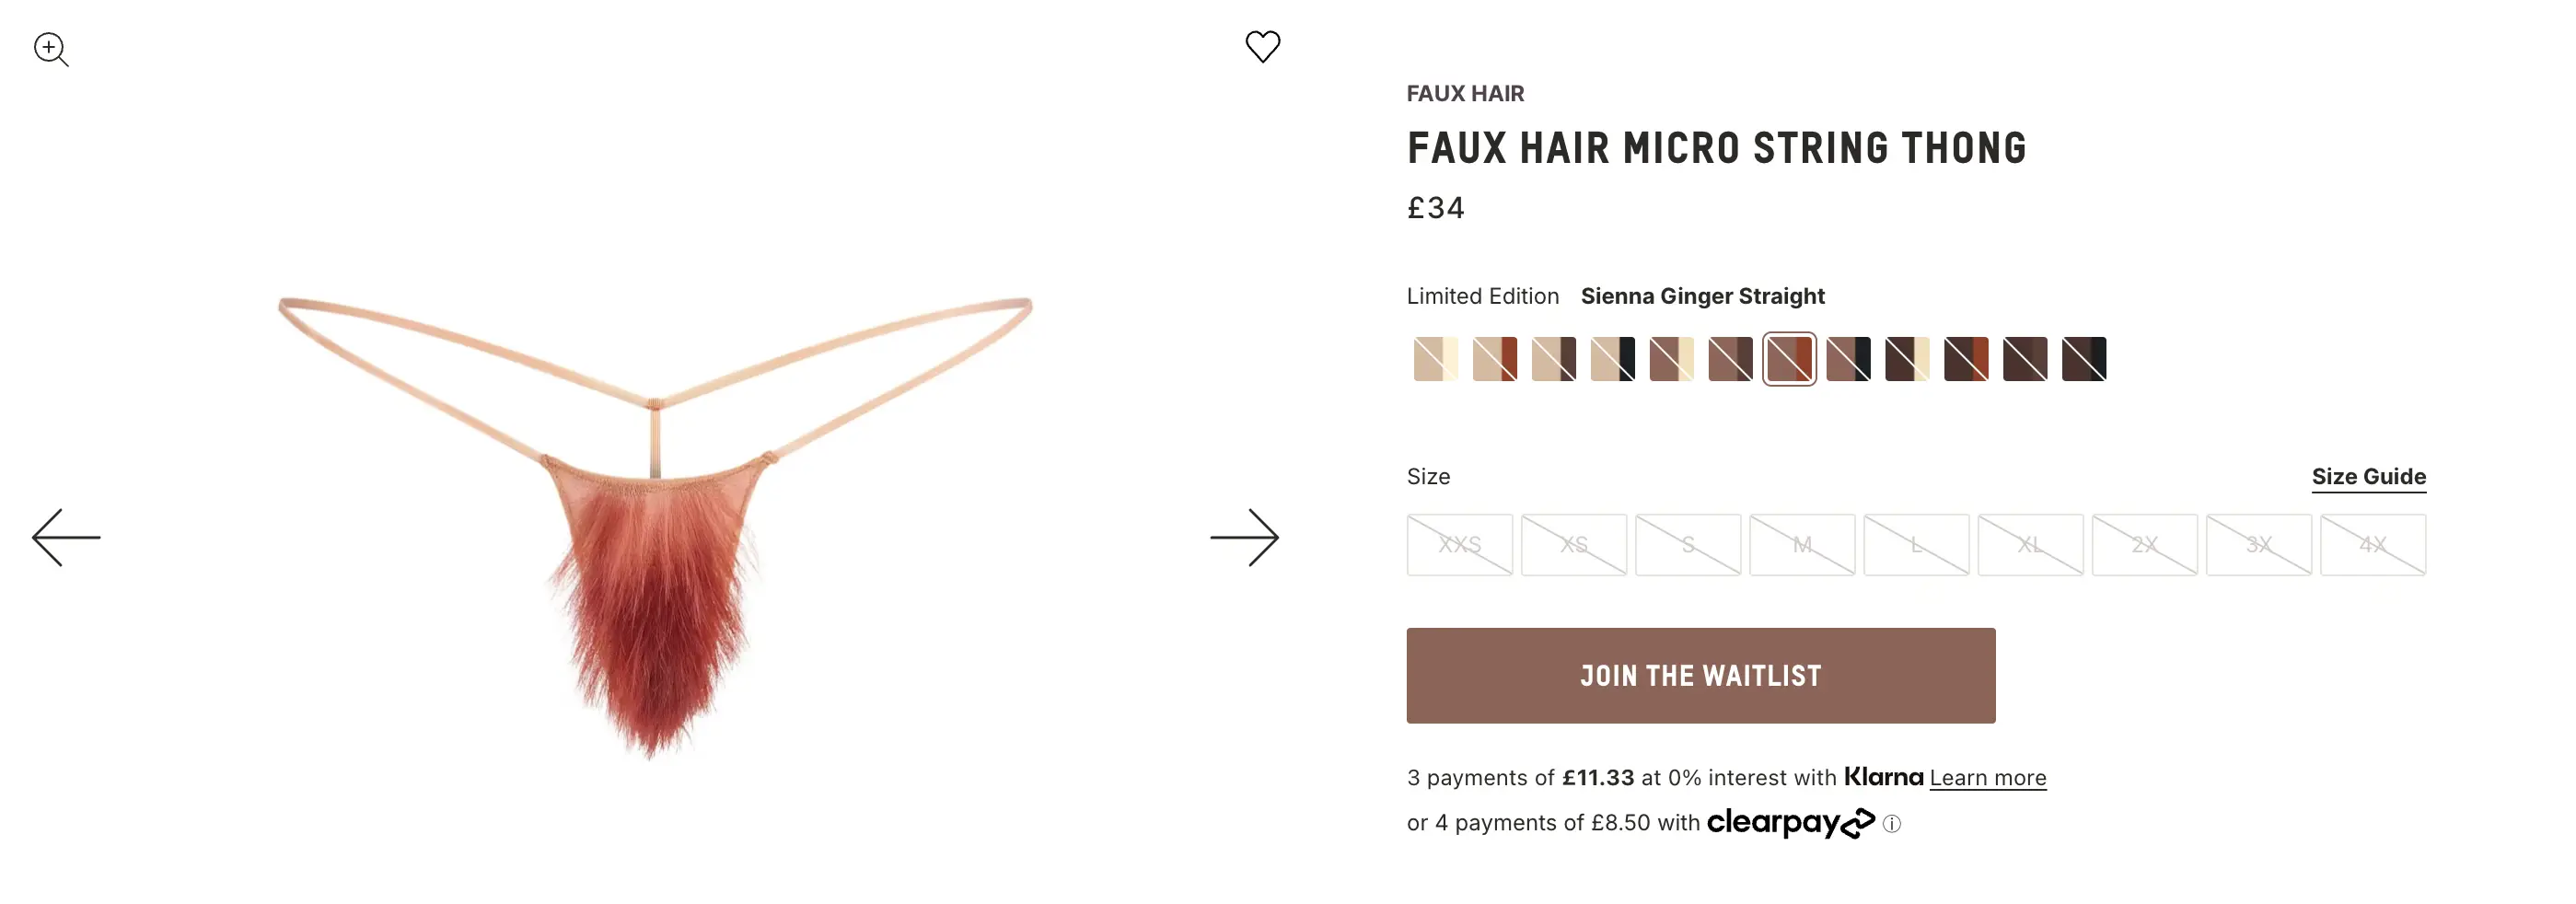2576x904 pixels.
Task: Select the first lightest color swatch
Action: coord(1435,359)
